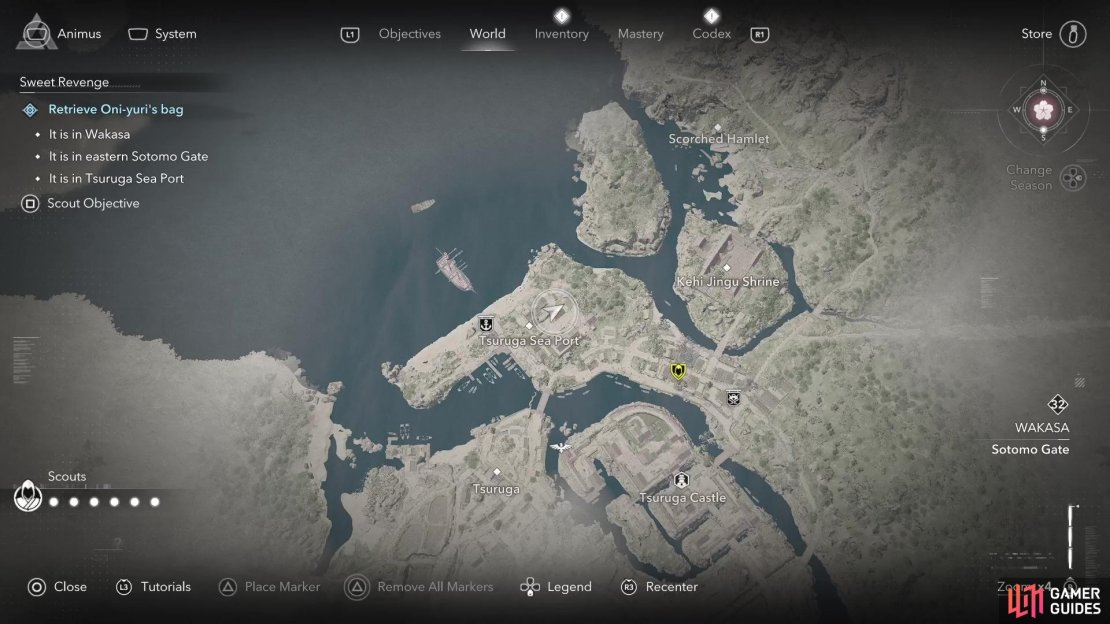This screenshot has width=1110, height=624.
Task: Select 'It is in Tsuruga Sea Port' clue
Action: [116, 178]
